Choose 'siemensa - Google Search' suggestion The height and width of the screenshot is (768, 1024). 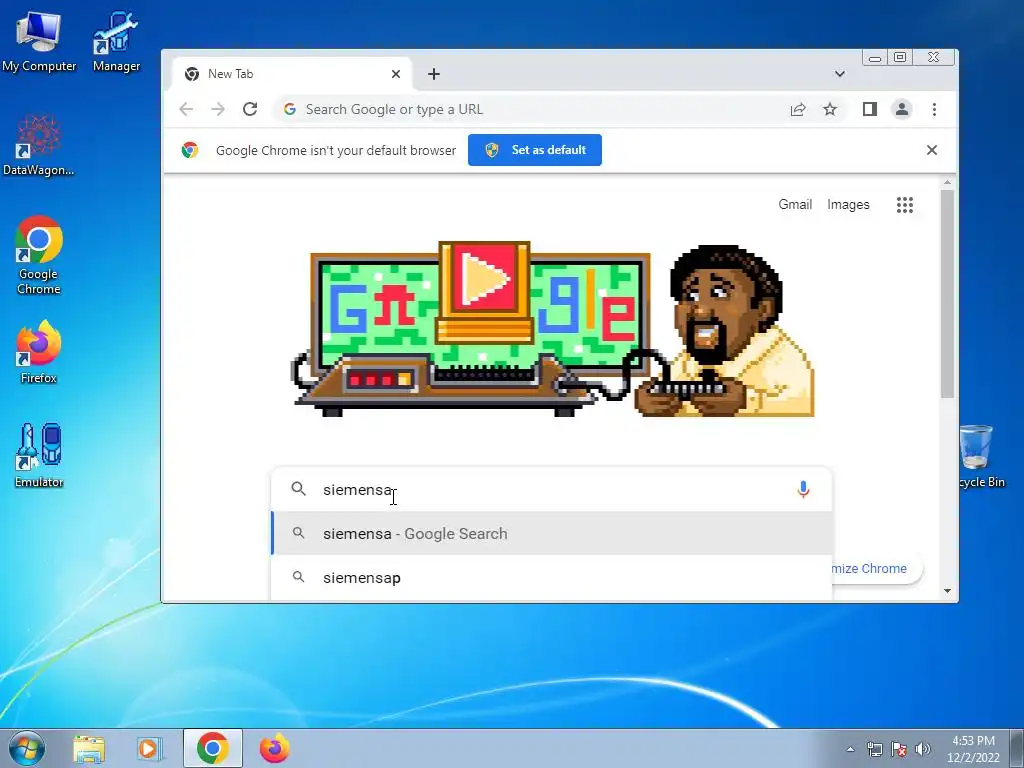coord(552,534)
